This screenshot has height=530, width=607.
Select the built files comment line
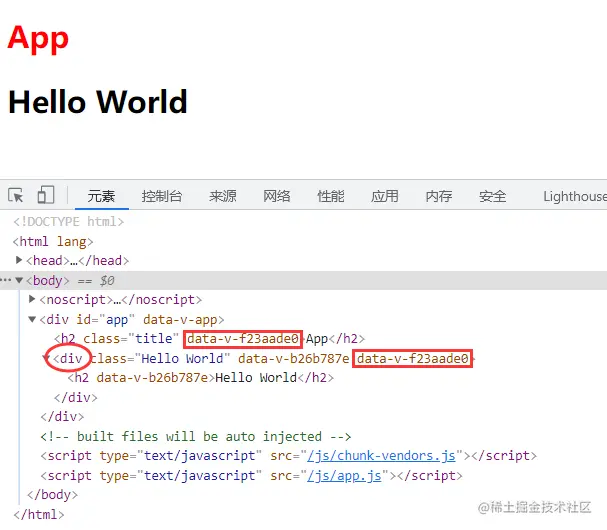point(195,436)
